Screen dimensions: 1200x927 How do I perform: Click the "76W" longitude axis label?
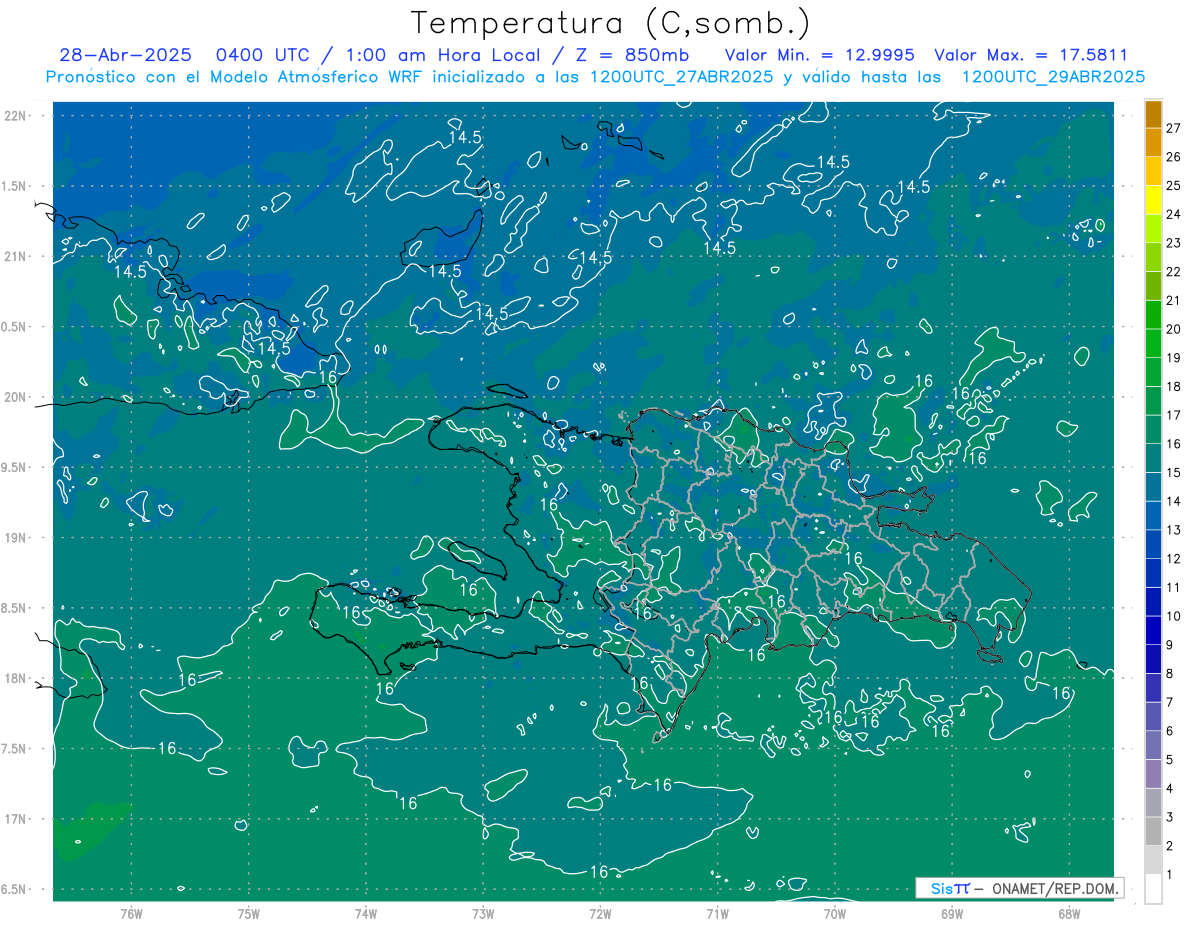point(131,914)
